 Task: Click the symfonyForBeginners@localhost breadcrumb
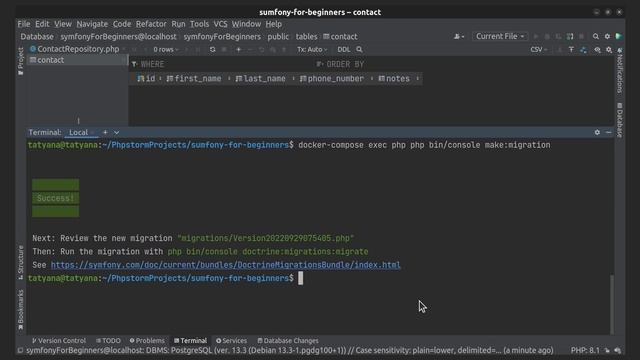tap(118, 36)
